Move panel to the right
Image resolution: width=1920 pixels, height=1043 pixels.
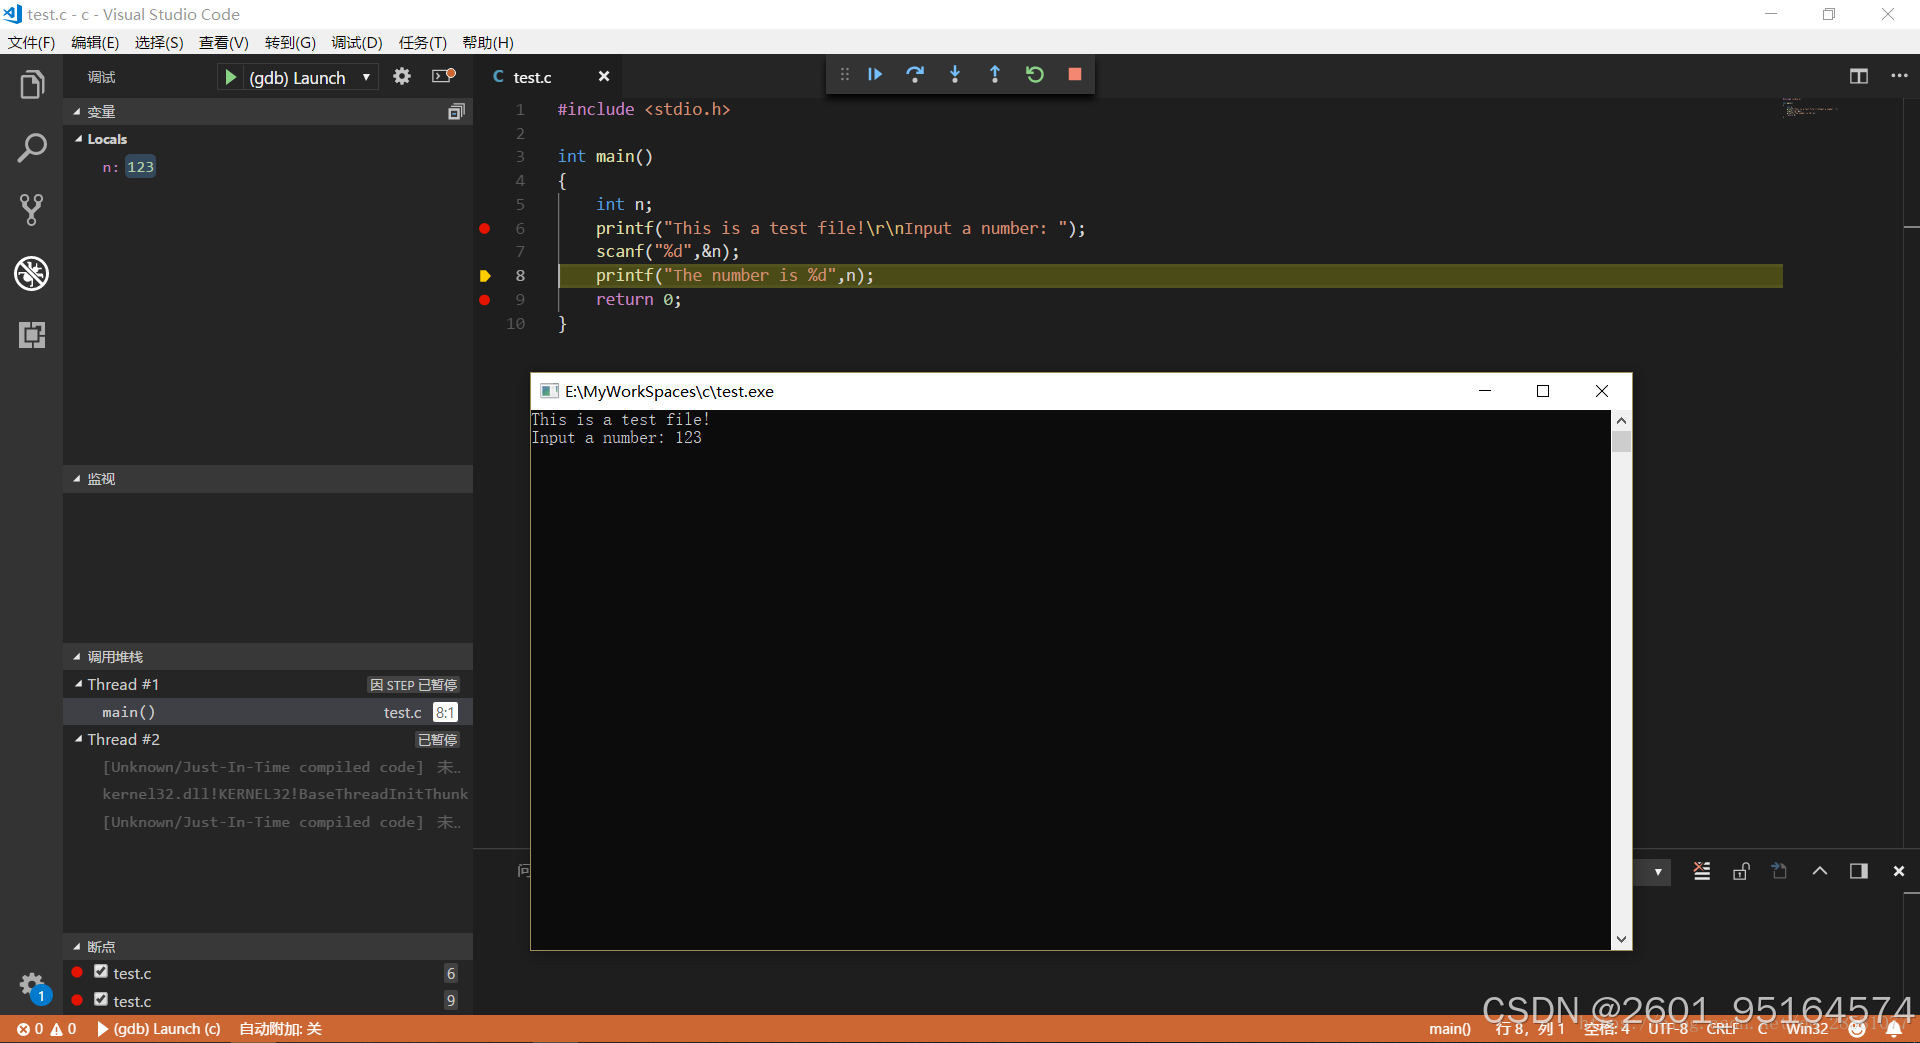[x=1859, y=871]
